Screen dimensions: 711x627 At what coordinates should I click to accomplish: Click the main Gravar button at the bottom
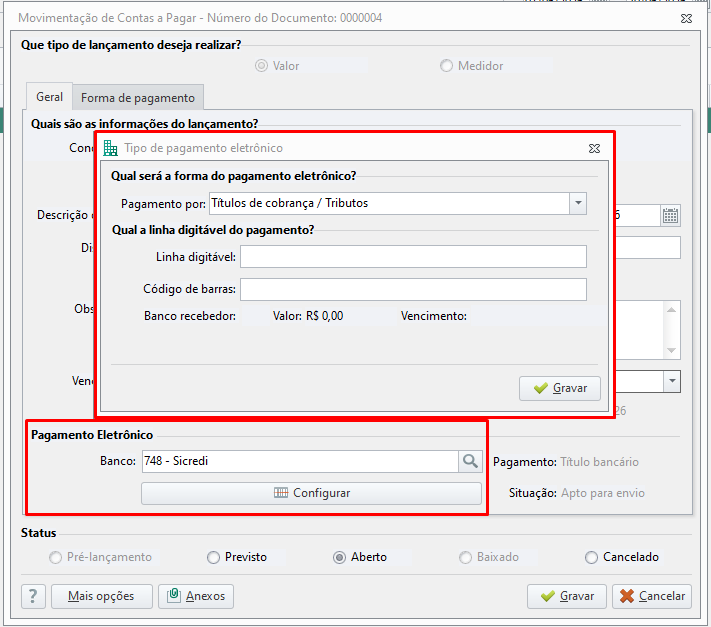click(566, 596)
